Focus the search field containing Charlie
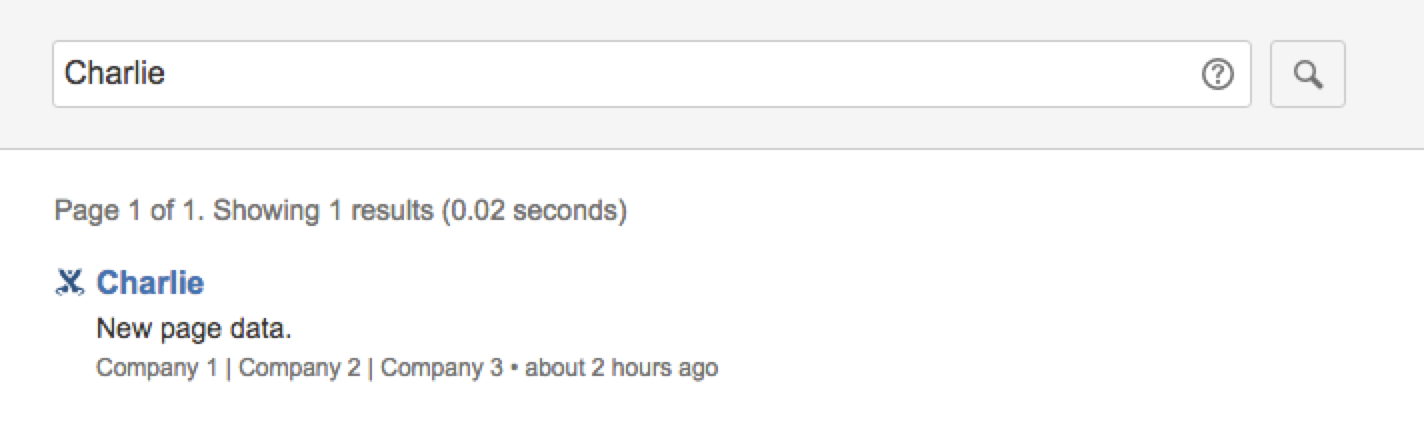The image size is (1424, 430). click(650, 74)
